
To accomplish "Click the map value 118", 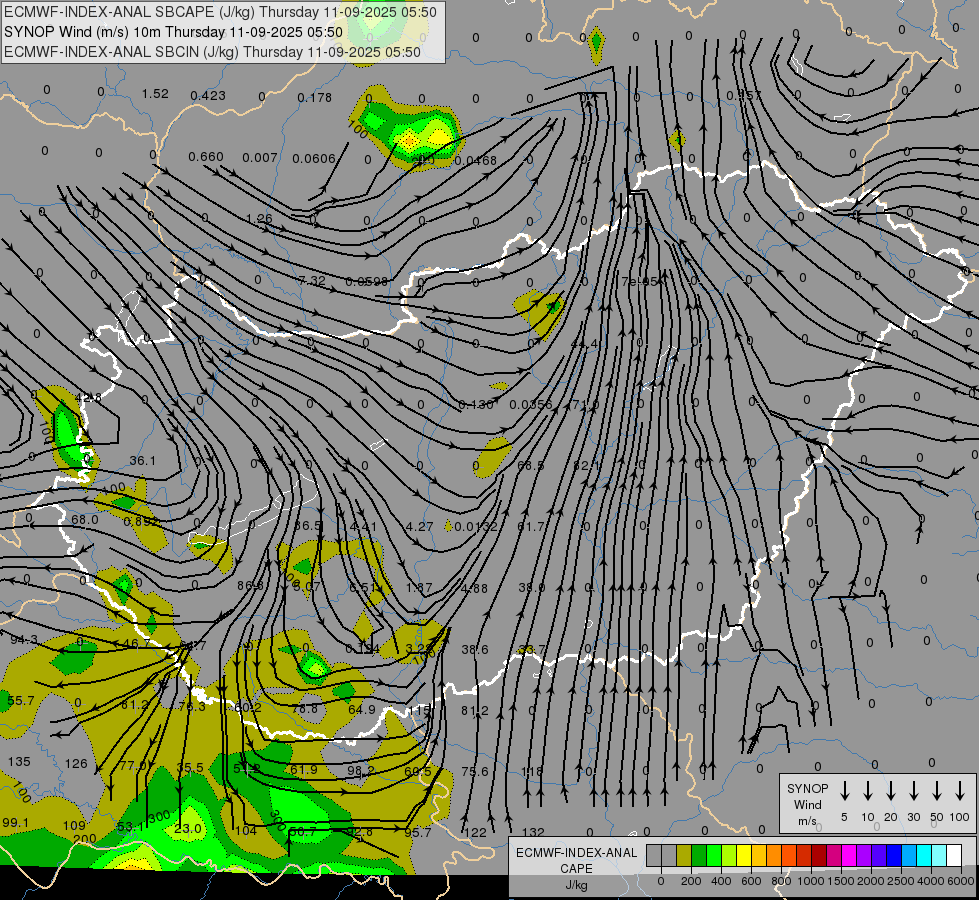I will [532, 771].
